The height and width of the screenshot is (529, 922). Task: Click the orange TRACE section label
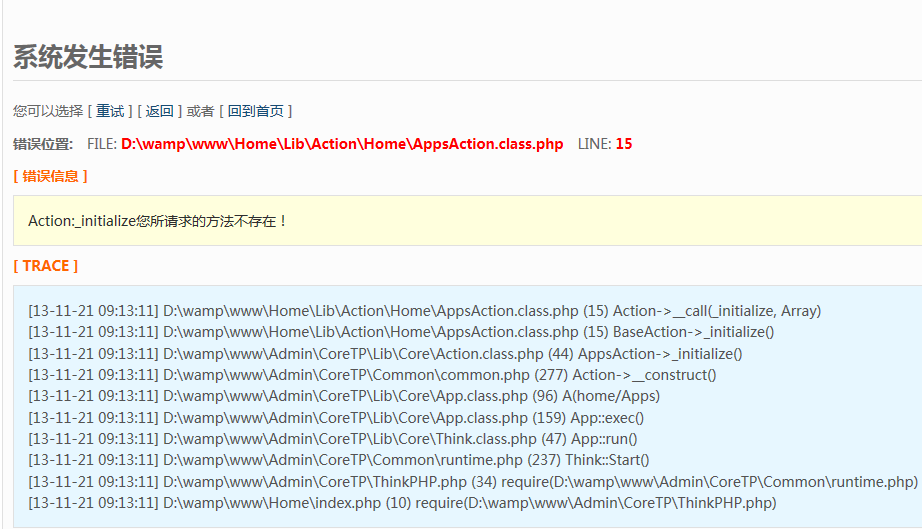click(45, 266)
